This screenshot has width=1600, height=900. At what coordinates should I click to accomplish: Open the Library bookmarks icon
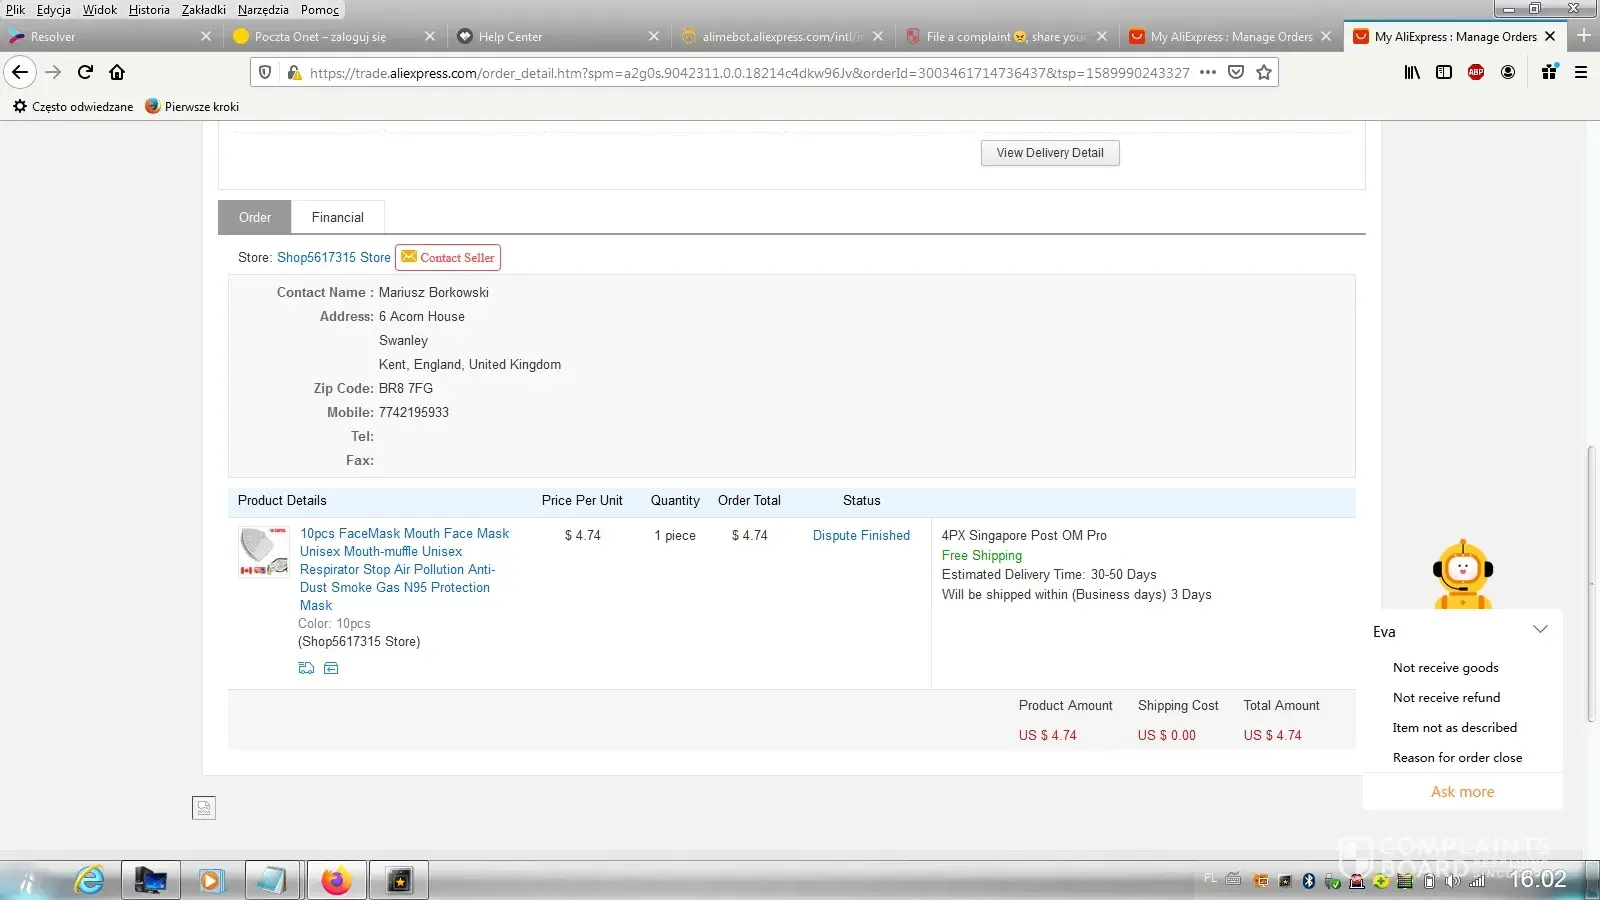pyautogui.click(x=1412, y=72)
